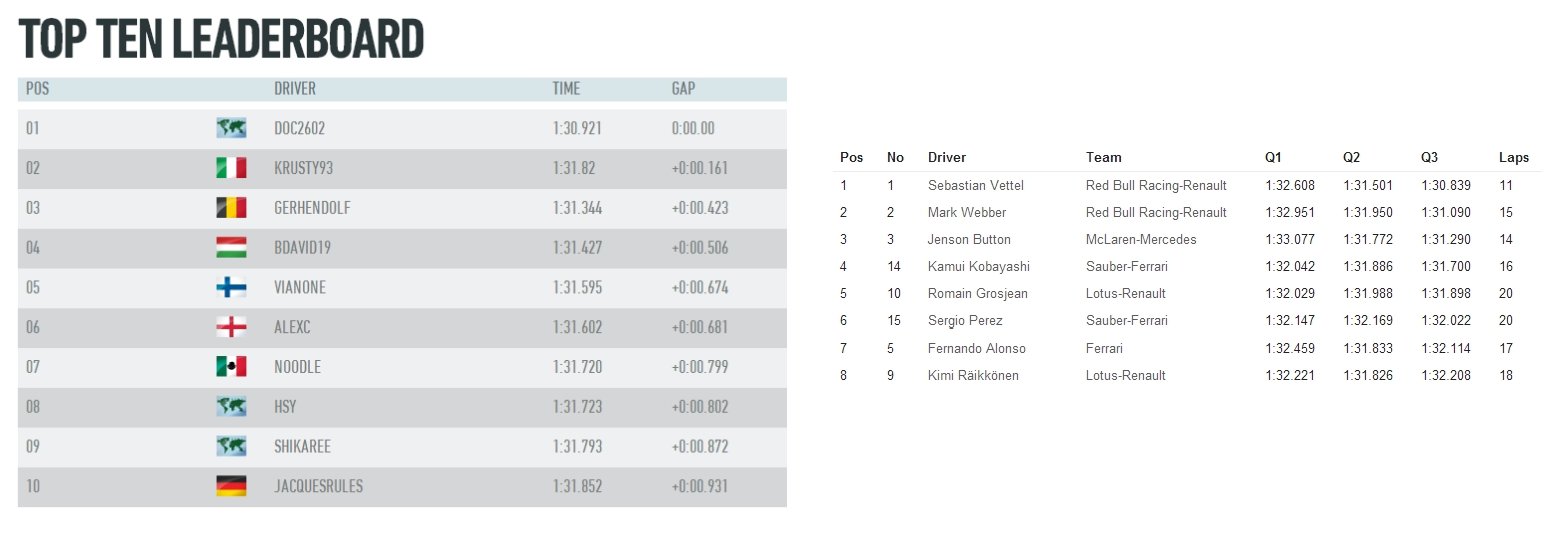Click the Q3 column header
The image size is (1553, 539).
coord(1429,157)
